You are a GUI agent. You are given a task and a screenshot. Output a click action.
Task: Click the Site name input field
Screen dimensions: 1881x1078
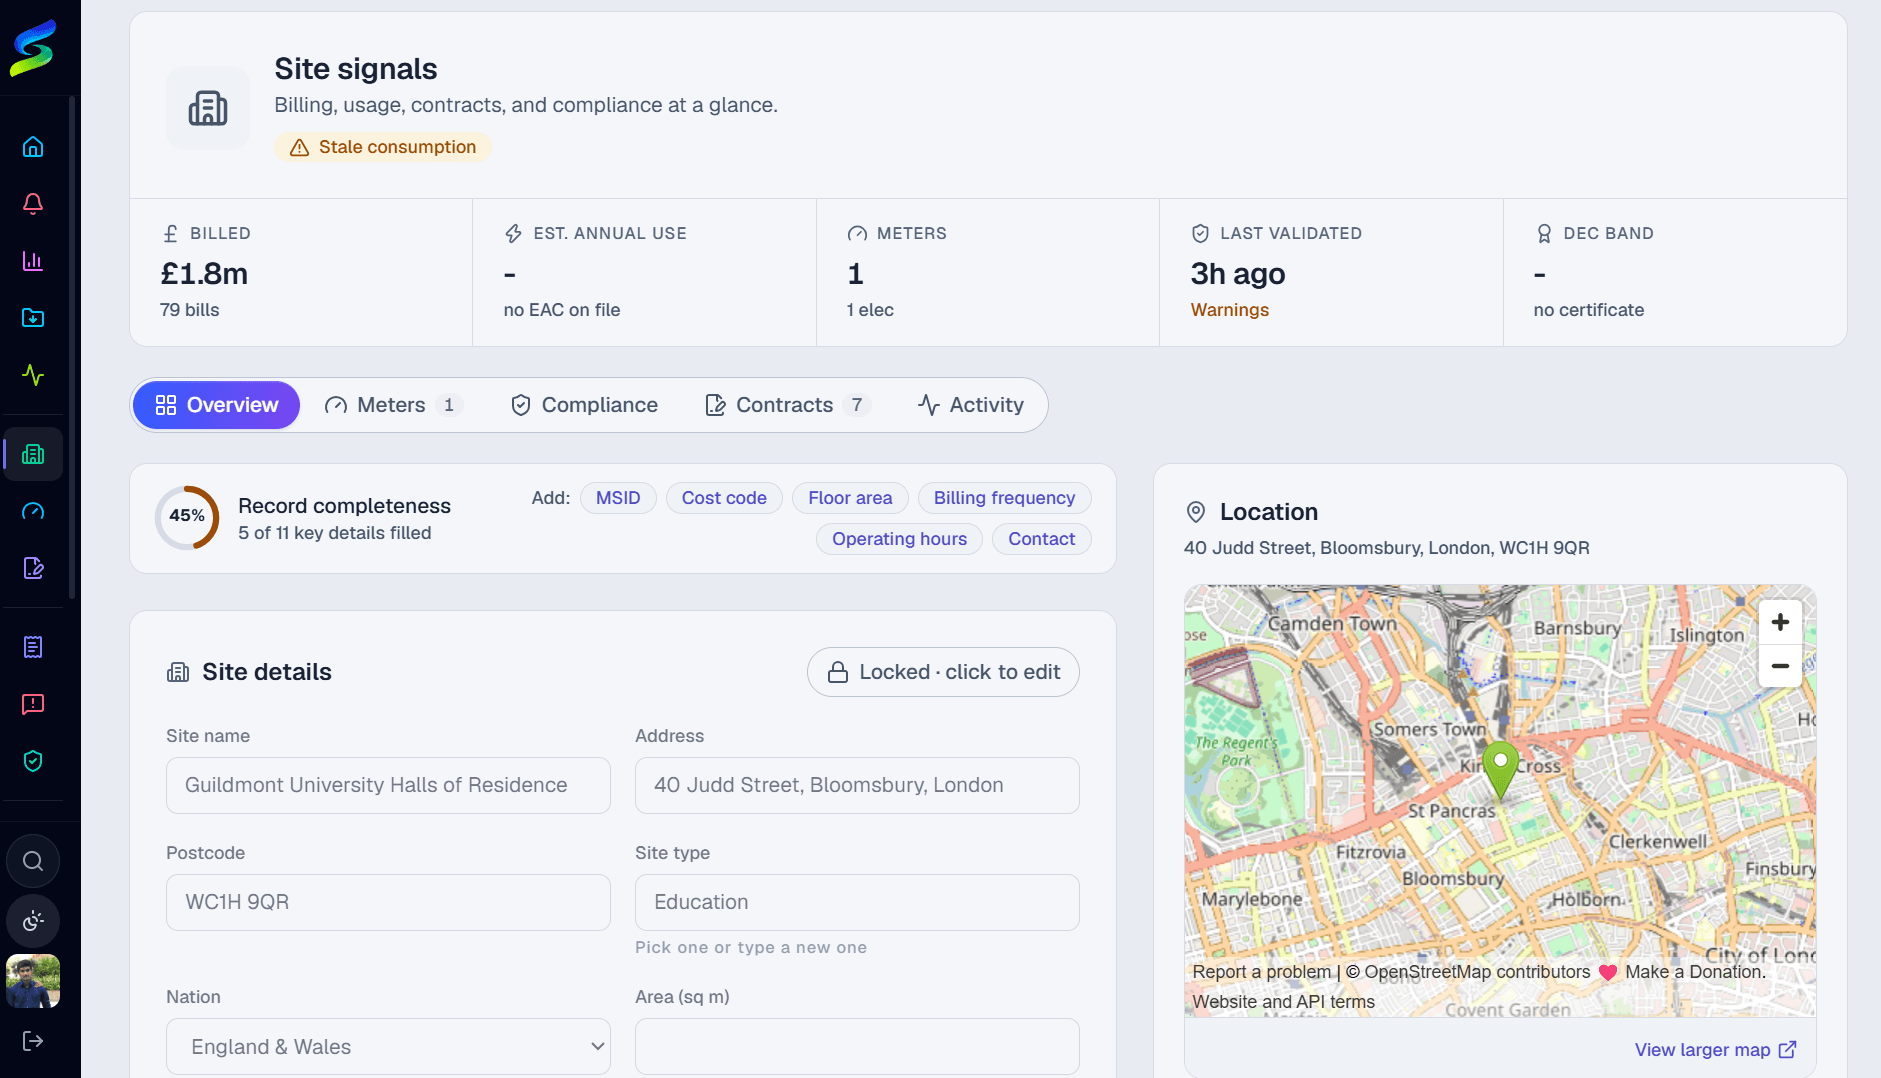pyautogui.click(x=388, y=785)
